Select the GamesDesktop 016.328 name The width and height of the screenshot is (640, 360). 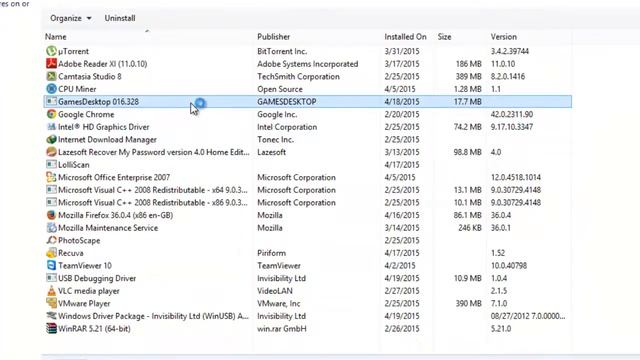click(98, 102)
